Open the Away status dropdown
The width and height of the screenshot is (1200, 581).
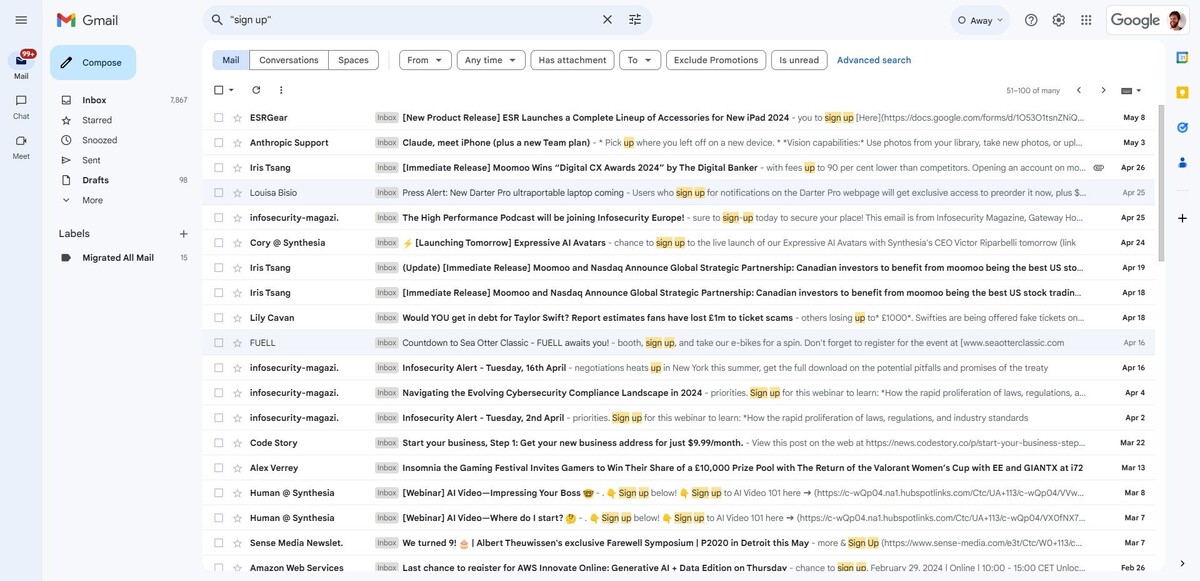980,20
